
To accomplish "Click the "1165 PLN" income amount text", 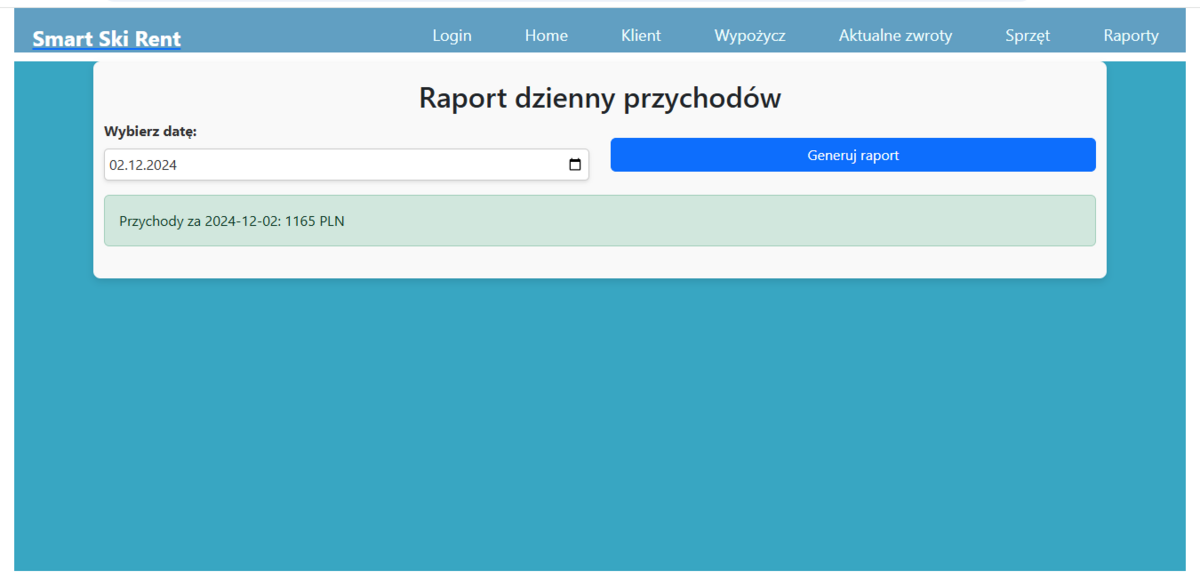I will [315, 221].
